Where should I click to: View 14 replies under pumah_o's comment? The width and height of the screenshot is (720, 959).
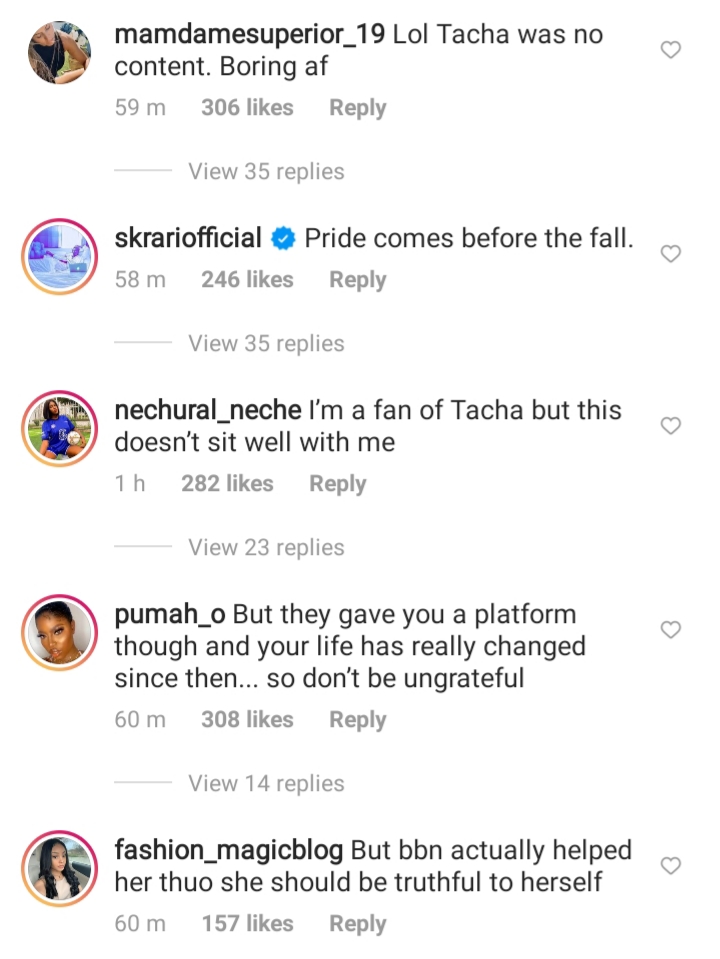pos(266,784)
